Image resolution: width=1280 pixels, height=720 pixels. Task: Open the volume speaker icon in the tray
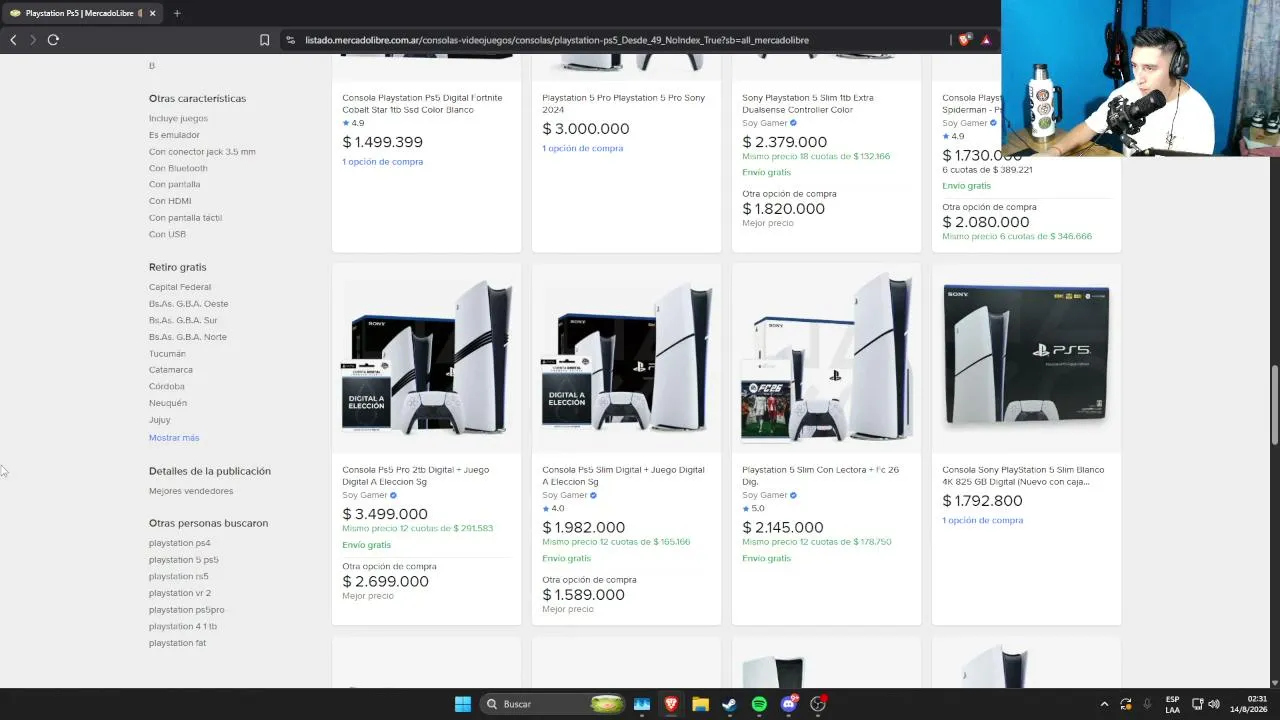tap(1214, 704)
